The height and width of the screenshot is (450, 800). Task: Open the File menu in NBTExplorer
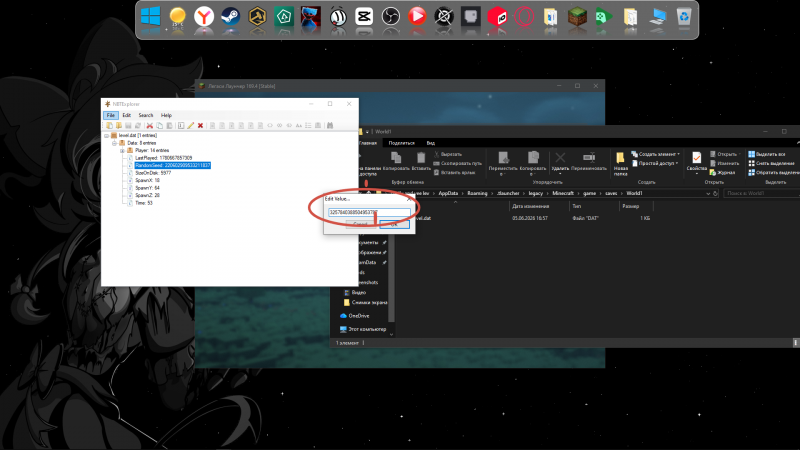click(x=111, y=115)
